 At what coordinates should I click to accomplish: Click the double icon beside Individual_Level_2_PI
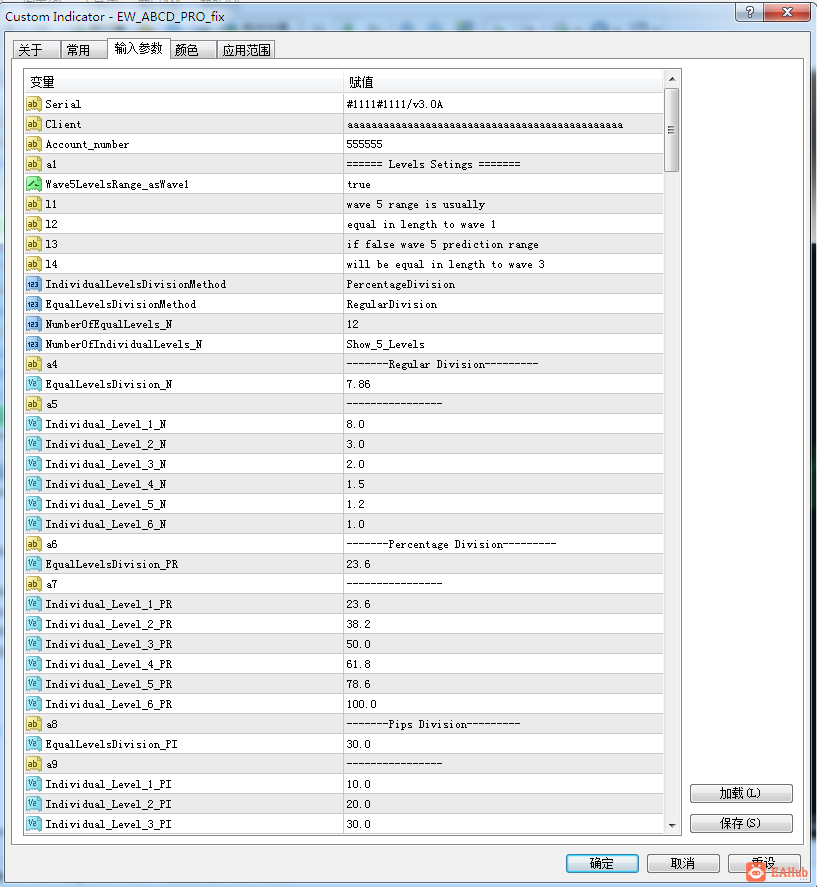[33, 804]
